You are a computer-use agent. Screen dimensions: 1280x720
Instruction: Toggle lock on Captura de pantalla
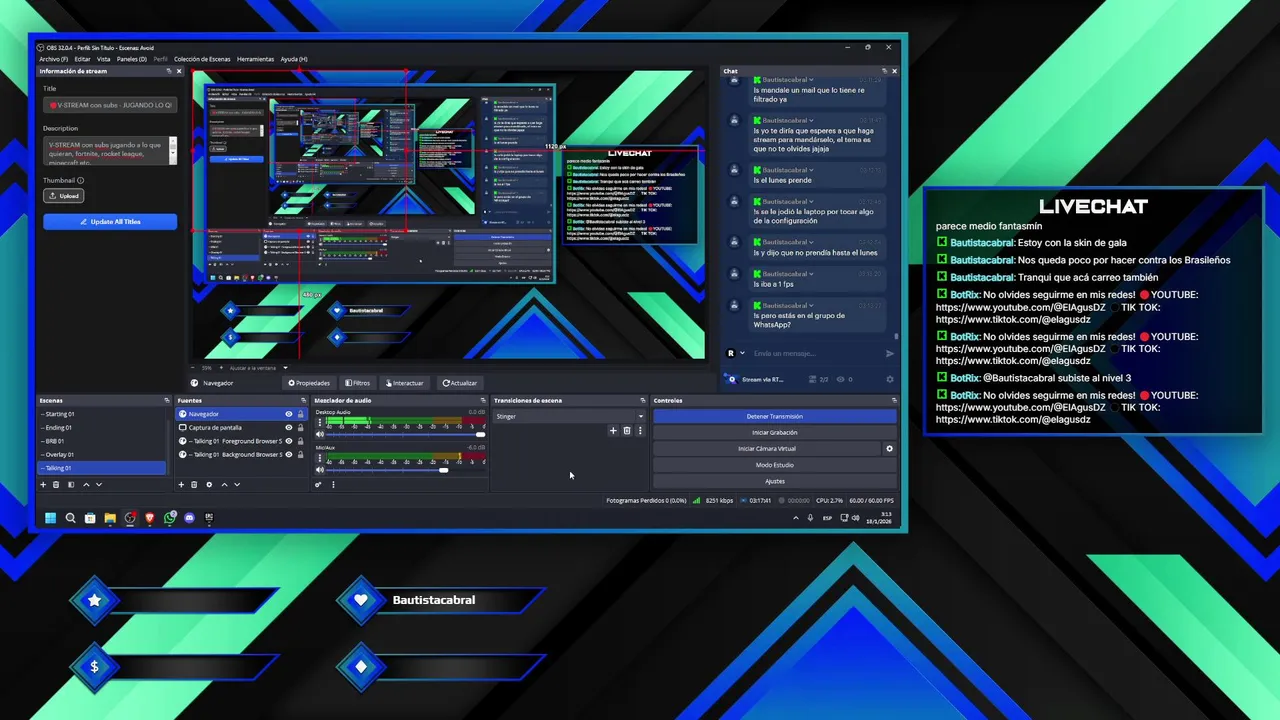point(300,428)
